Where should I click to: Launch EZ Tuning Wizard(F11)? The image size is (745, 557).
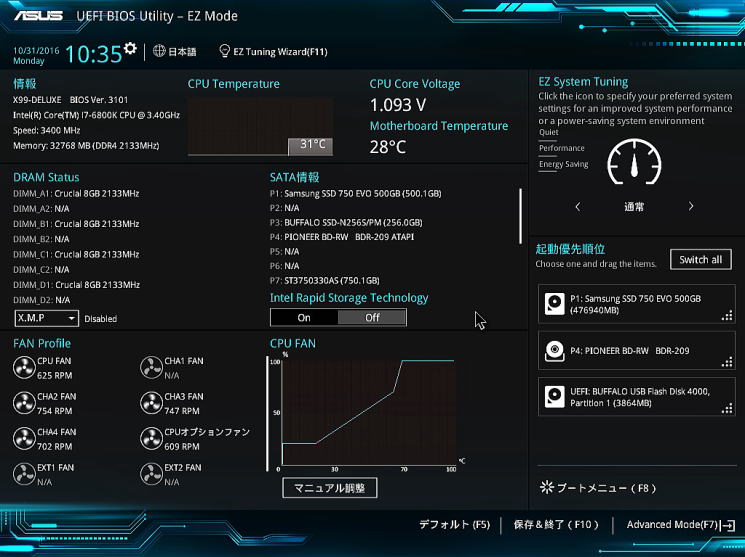coord(280,51)
